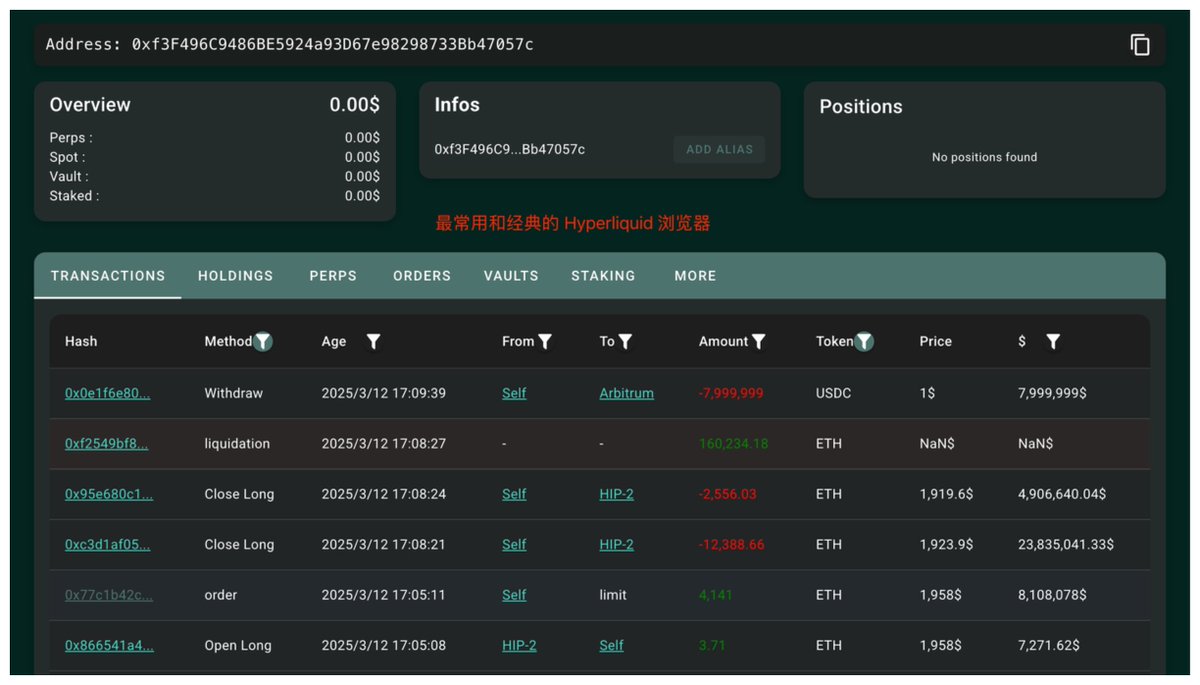Screen dimensions: 1200x685
Task: Open the Method column filter icon
Action: point(263,342)
